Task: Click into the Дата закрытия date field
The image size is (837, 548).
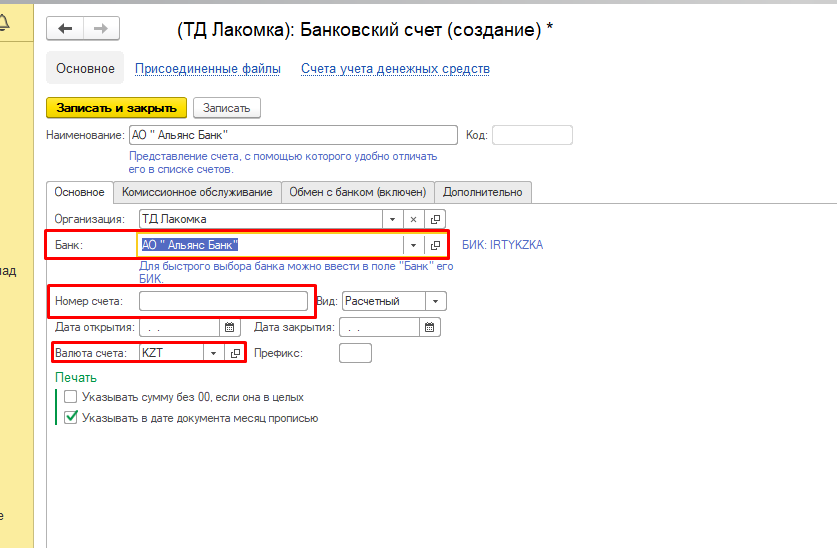Action: (379, 327)
